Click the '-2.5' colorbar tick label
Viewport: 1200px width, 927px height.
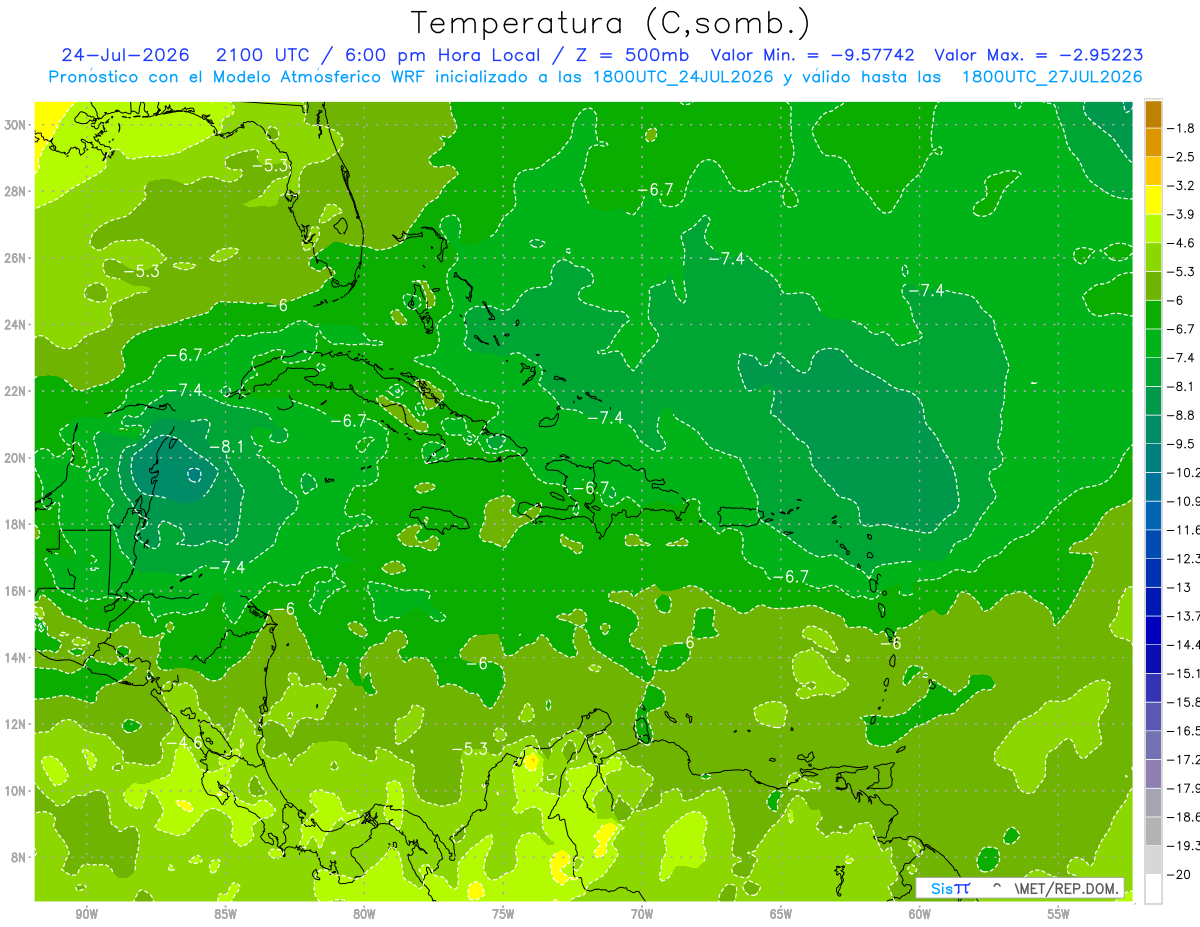click(1182, 157)
